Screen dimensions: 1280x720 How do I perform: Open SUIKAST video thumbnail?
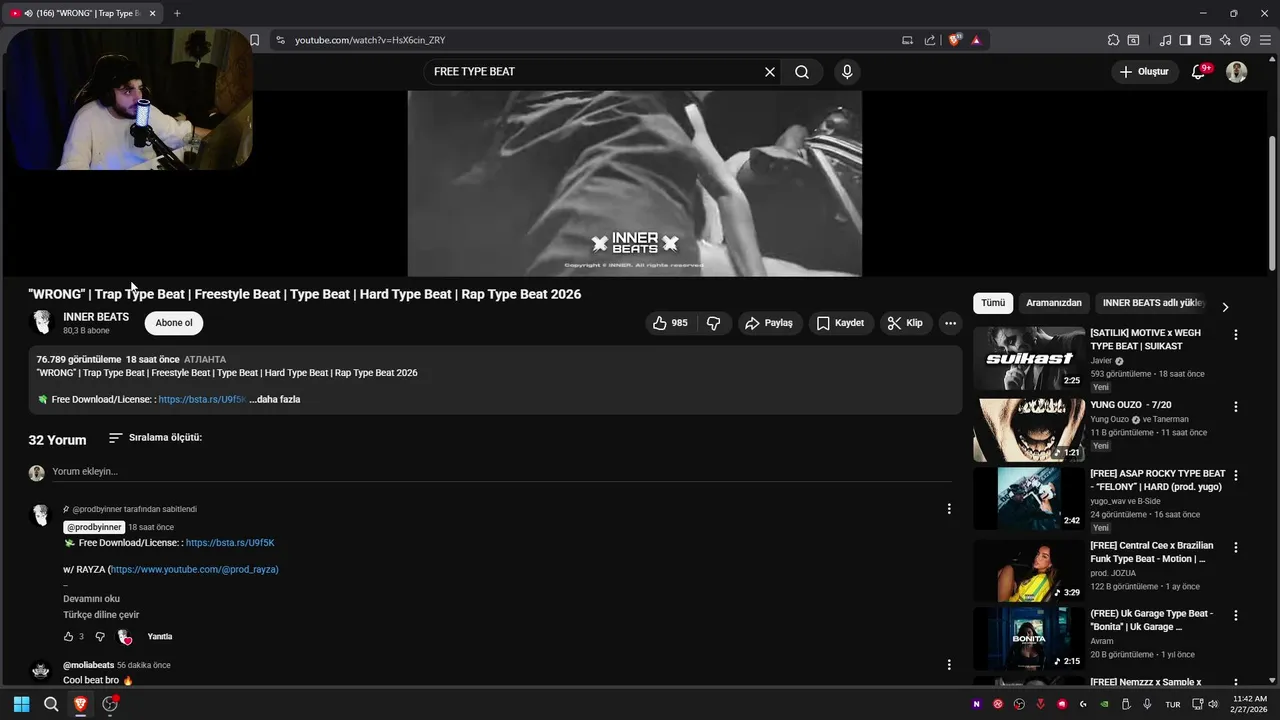point(1029,358)
